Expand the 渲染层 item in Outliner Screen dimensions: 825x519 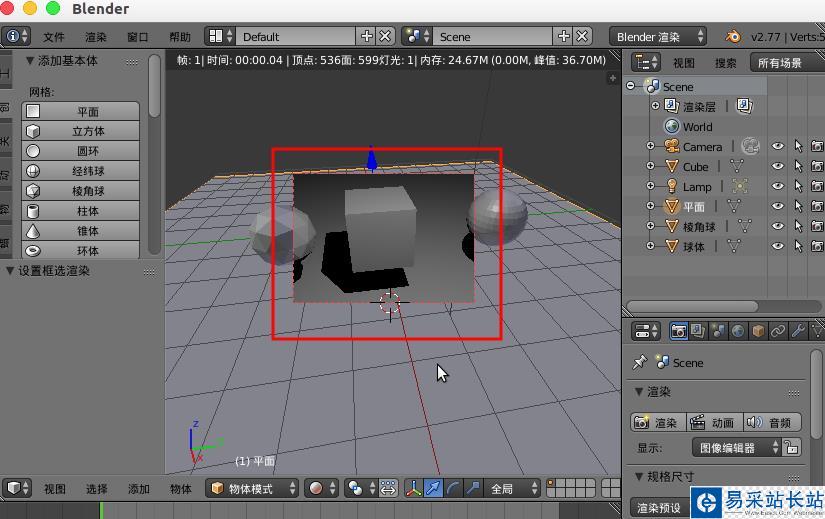[x=655, y=106]
